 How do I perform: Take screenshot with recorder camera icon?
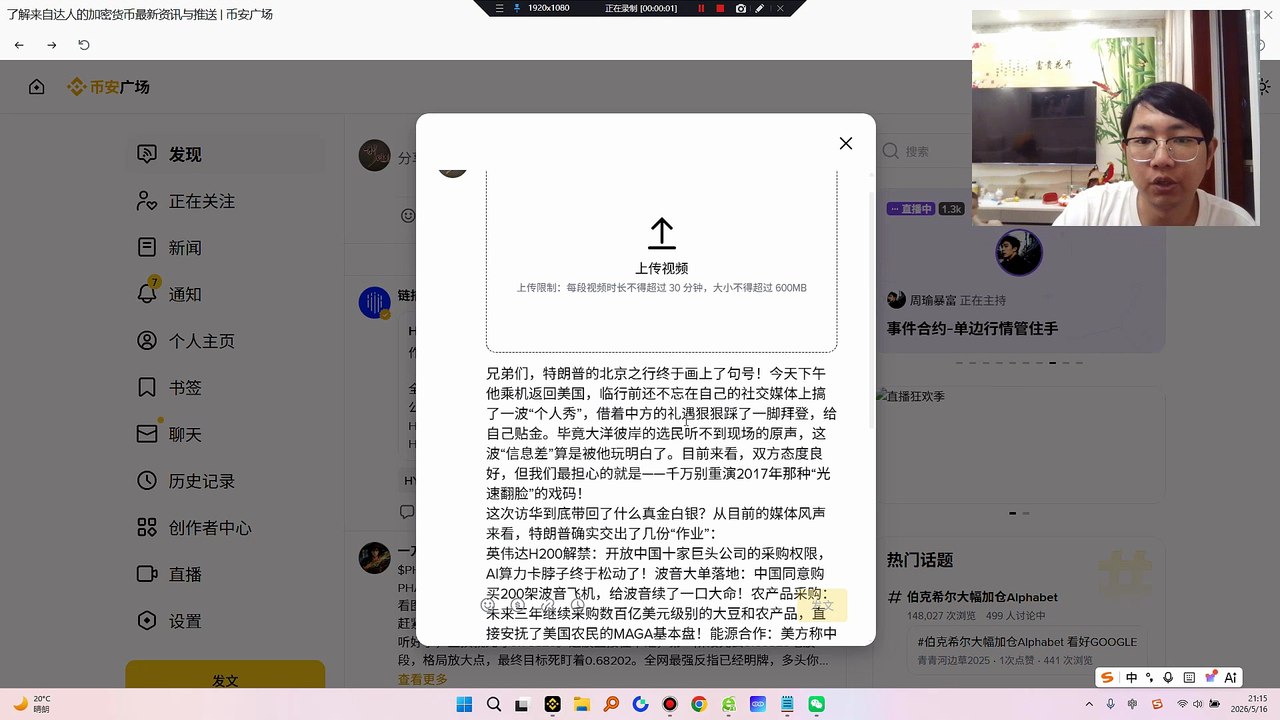tap(740, 8)
